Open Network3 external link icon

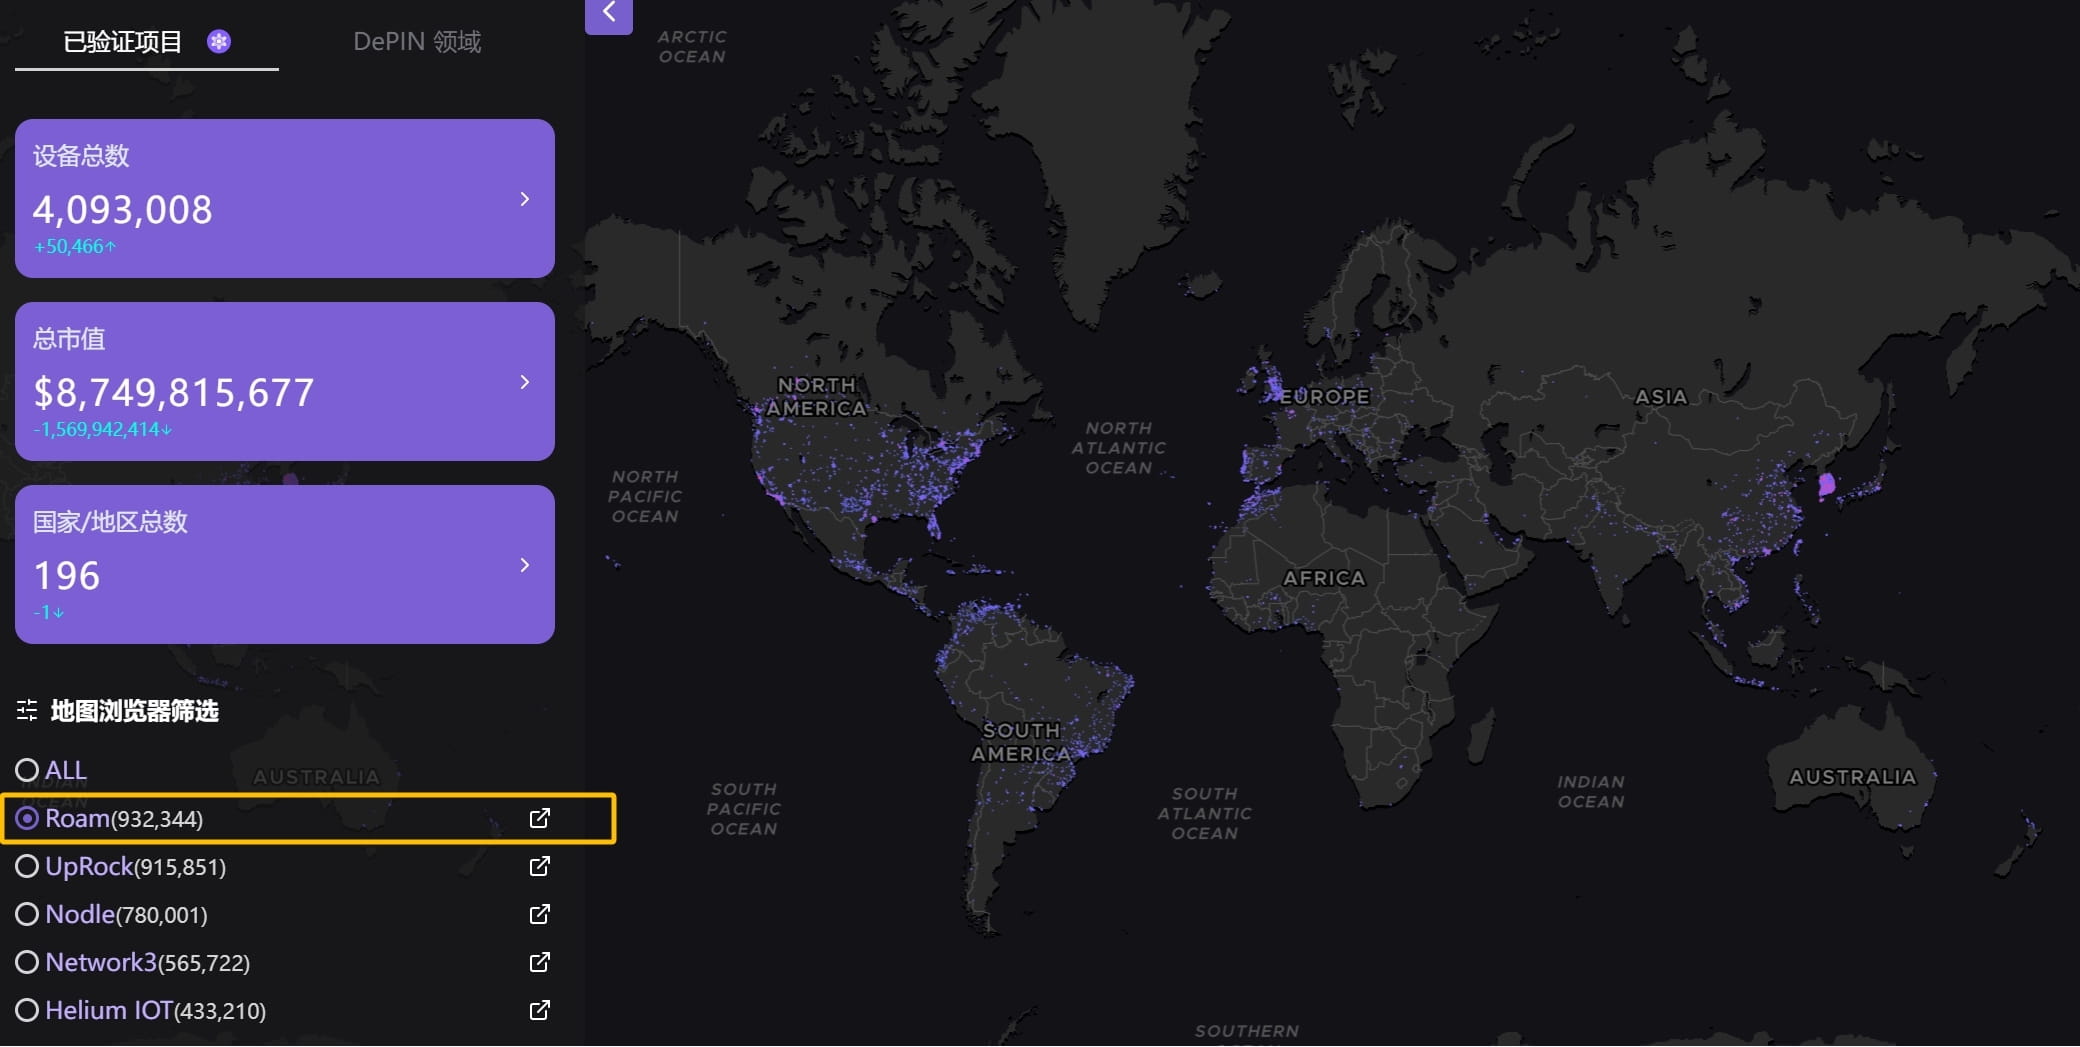pyautogui.click(x=539, y=962)
